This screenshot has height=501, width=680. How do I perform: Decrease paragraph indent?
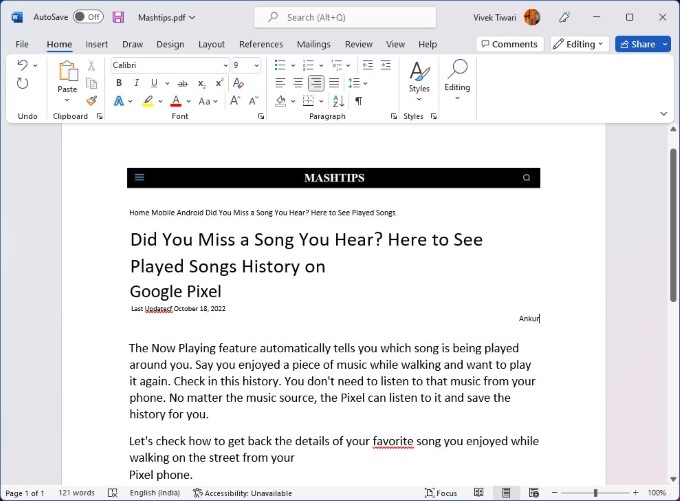pyautogui.click(x=368, y=65)
